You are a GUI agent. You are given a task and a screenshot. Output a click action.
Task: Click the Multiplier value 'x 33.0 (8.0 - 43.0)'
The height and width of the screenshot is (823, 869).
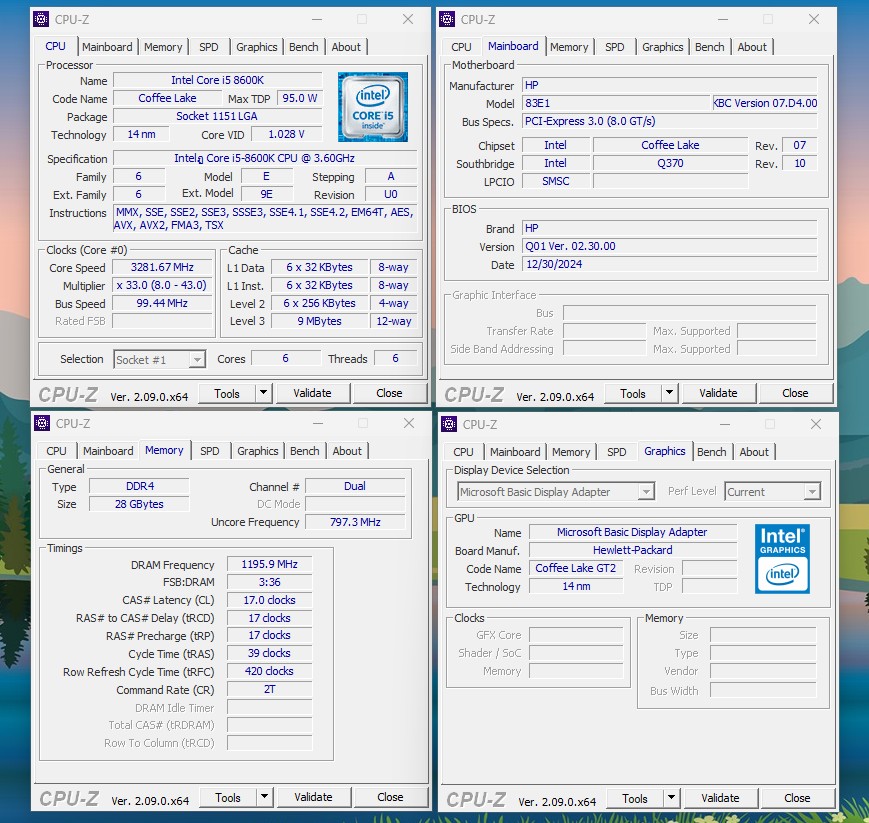(162, 285)
